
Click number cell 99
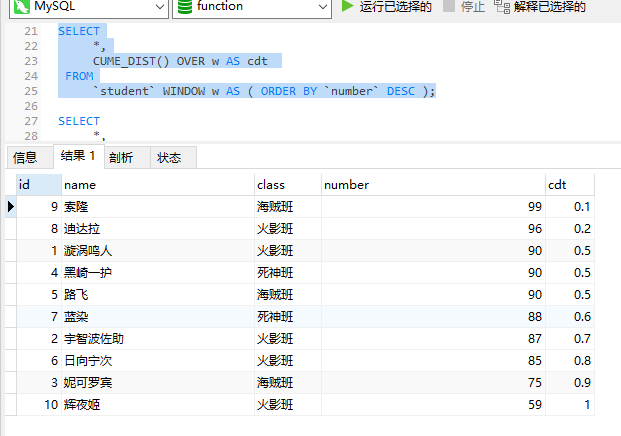click(x=433, y=207)
